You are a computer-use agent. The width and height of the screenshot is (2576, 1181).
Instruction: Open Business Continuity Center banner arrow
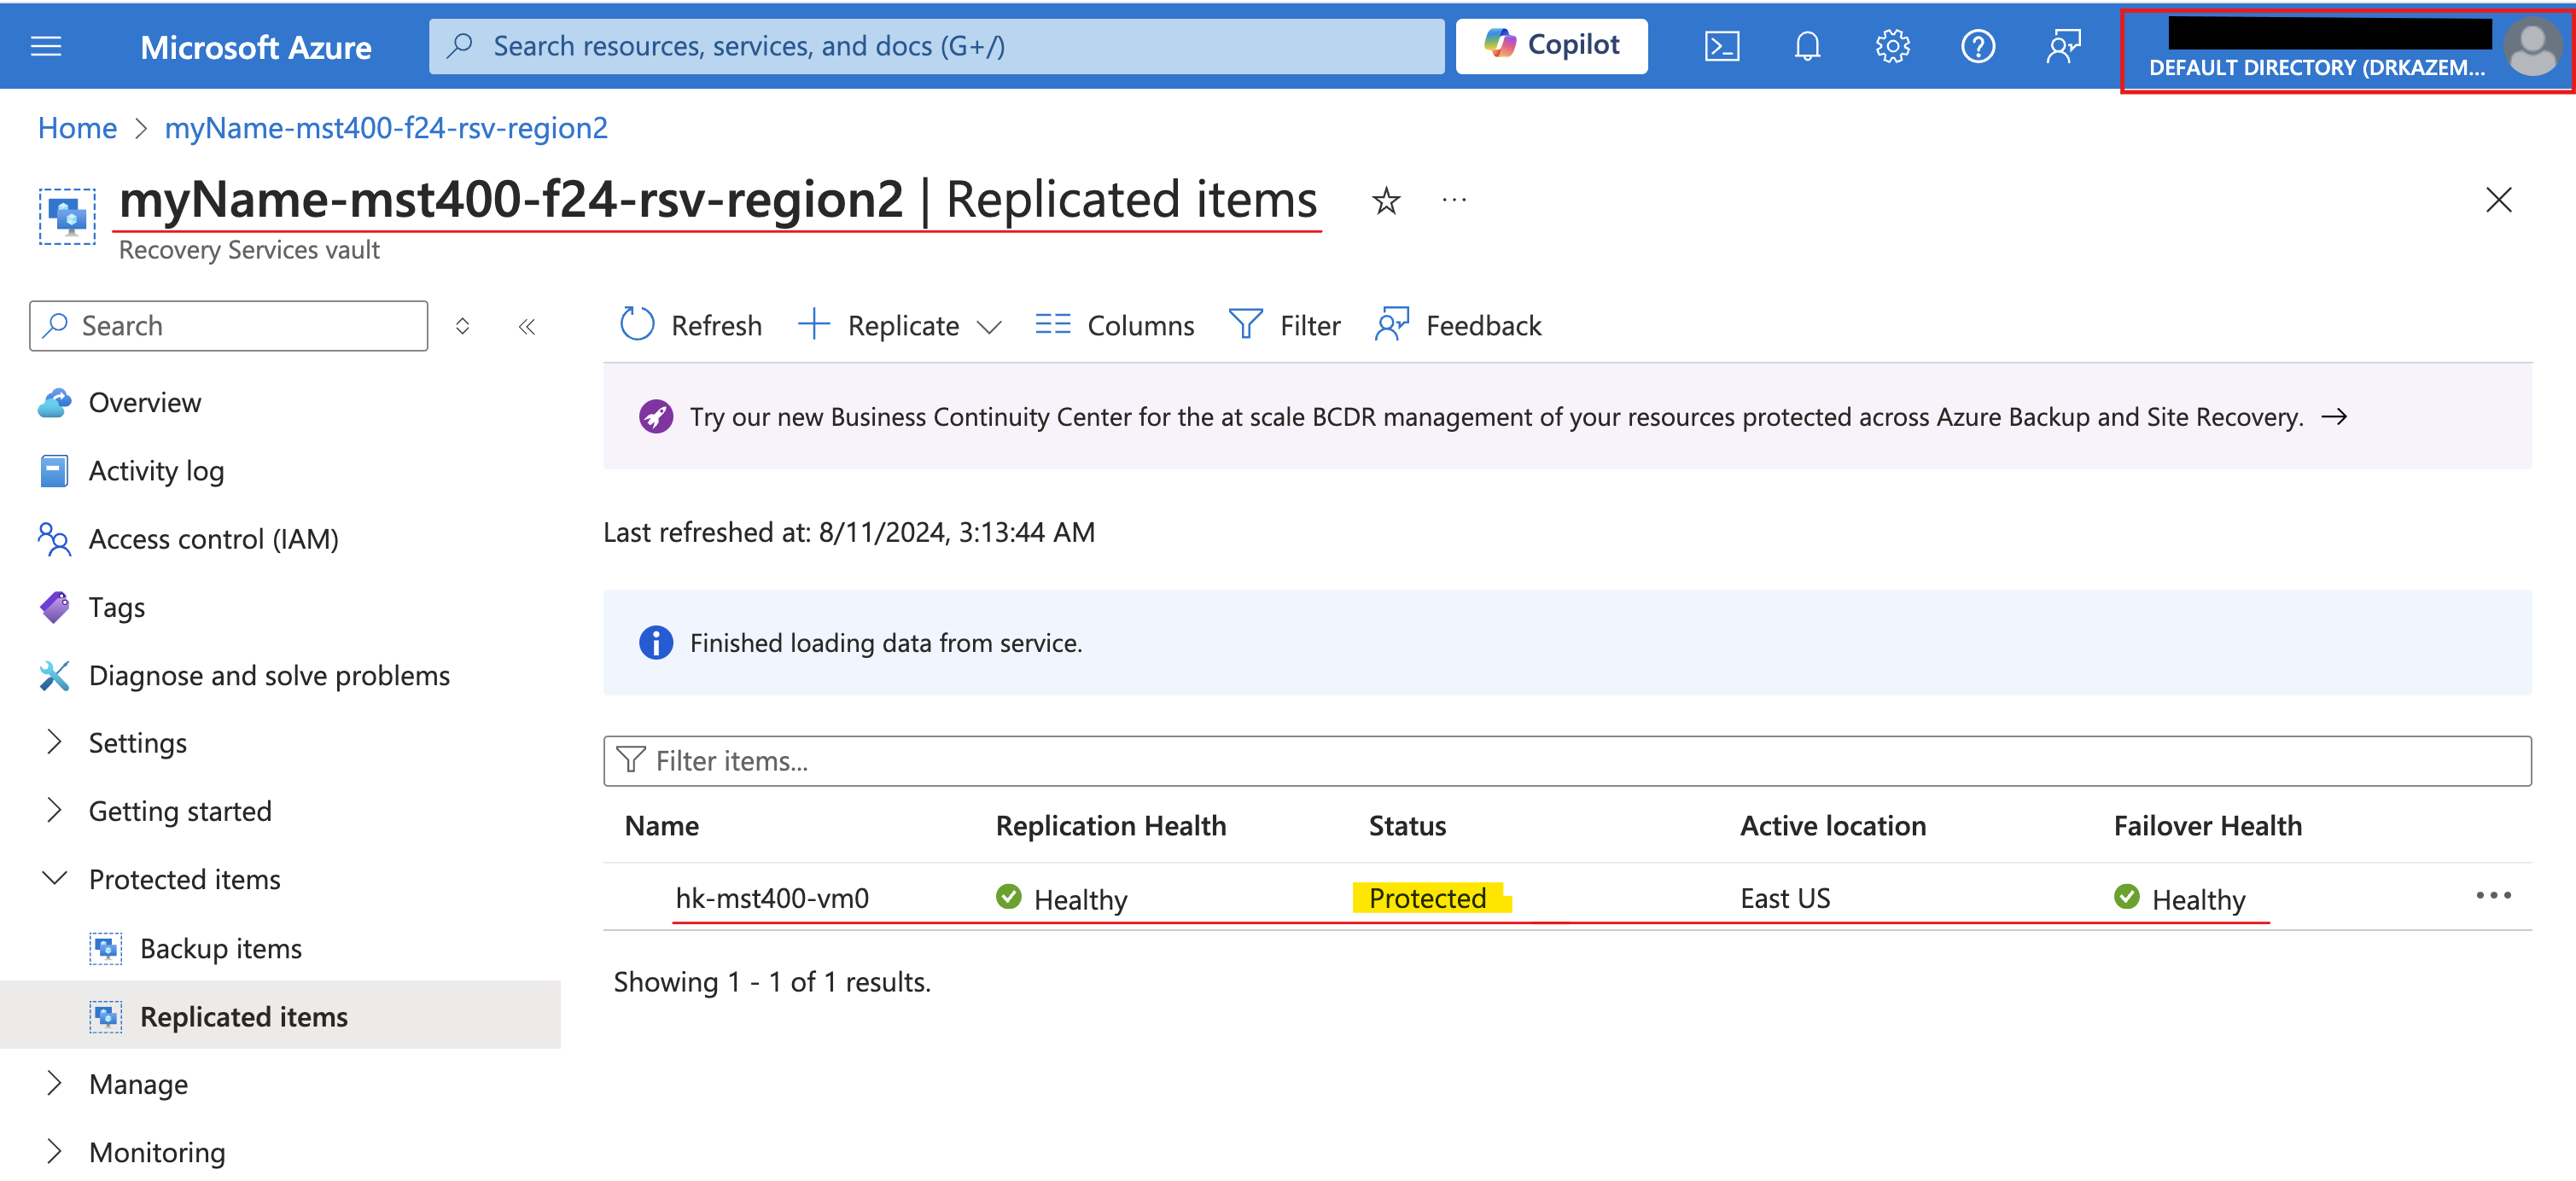tap(2334, 416)
